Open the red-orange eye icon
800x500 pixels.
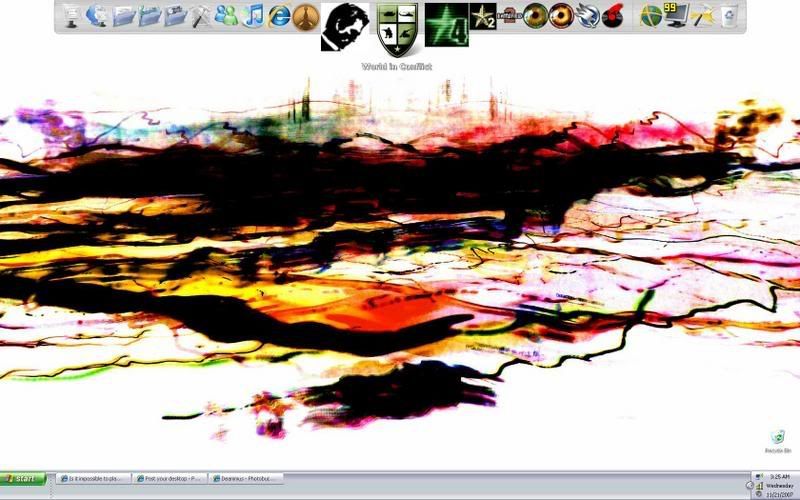click(561, 16)
